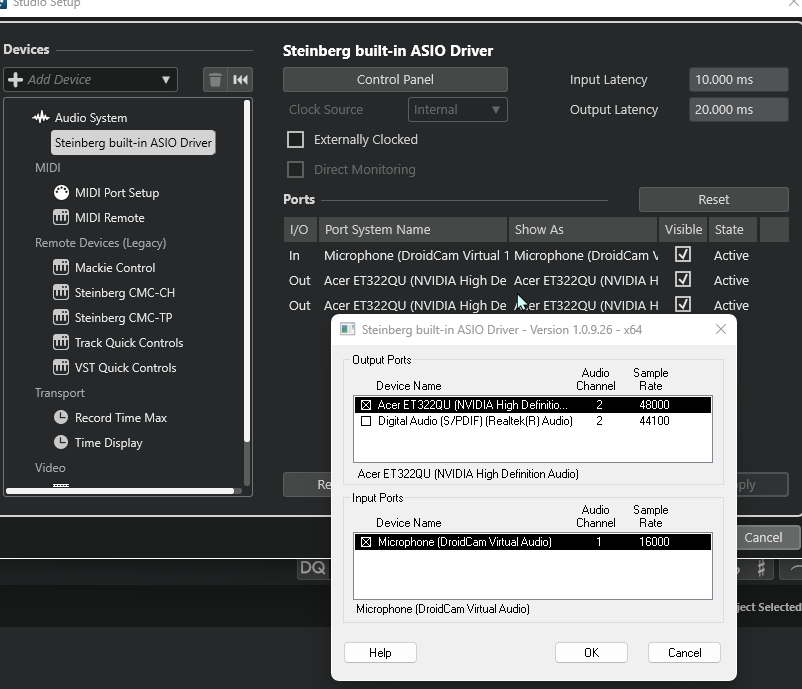Image resolution: width=802 pixels, height=689 pixels.
Task: Select Audio System in device tree
Action: point(91,118)
